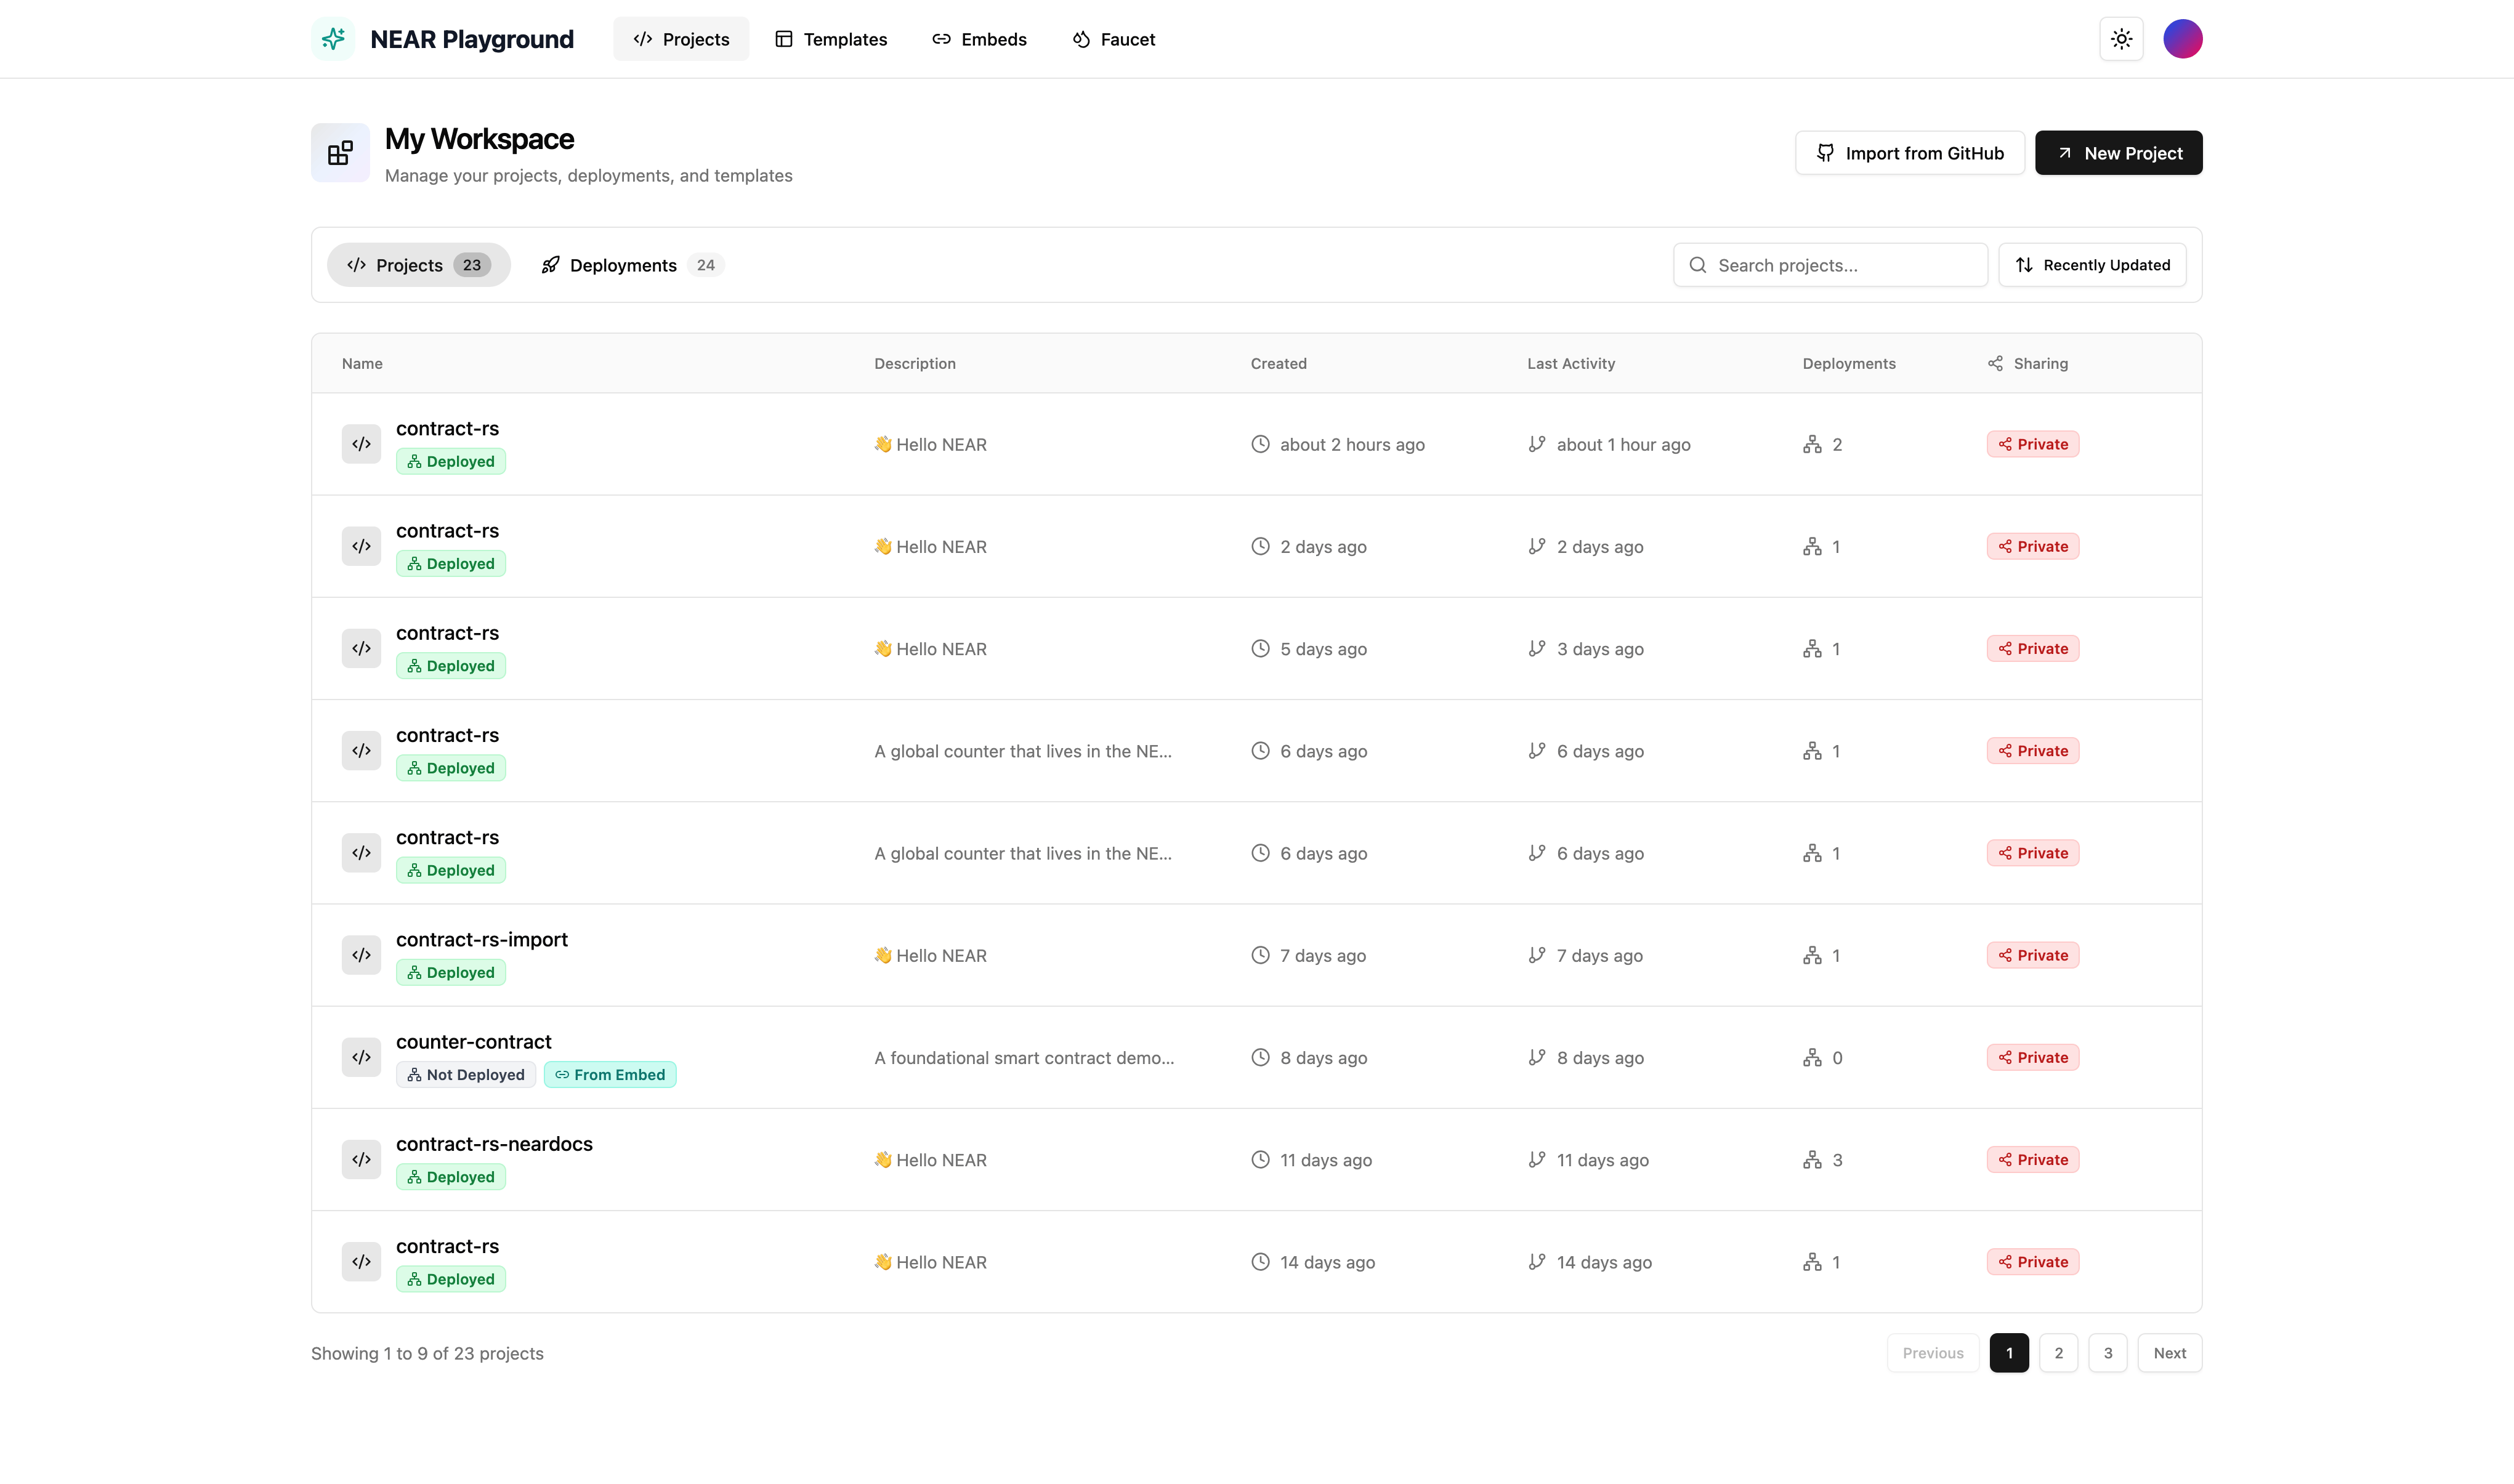Screen dimensions: 2514x1484
Task: Click the Name column header
Action: coord(362,363)
